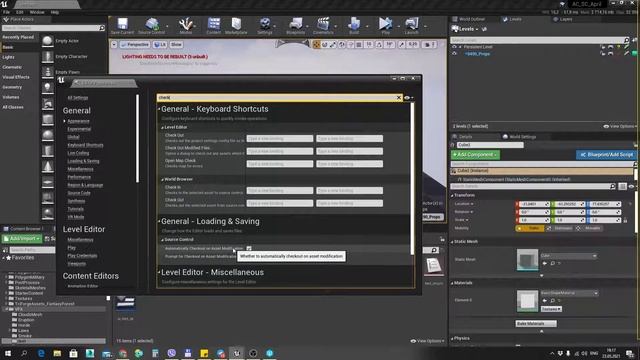Toggle Automatically Checkout on Asset Modification checkbox
Image resolution: width=640 pixels, height=360 pixels.
(x=249, y=248)
